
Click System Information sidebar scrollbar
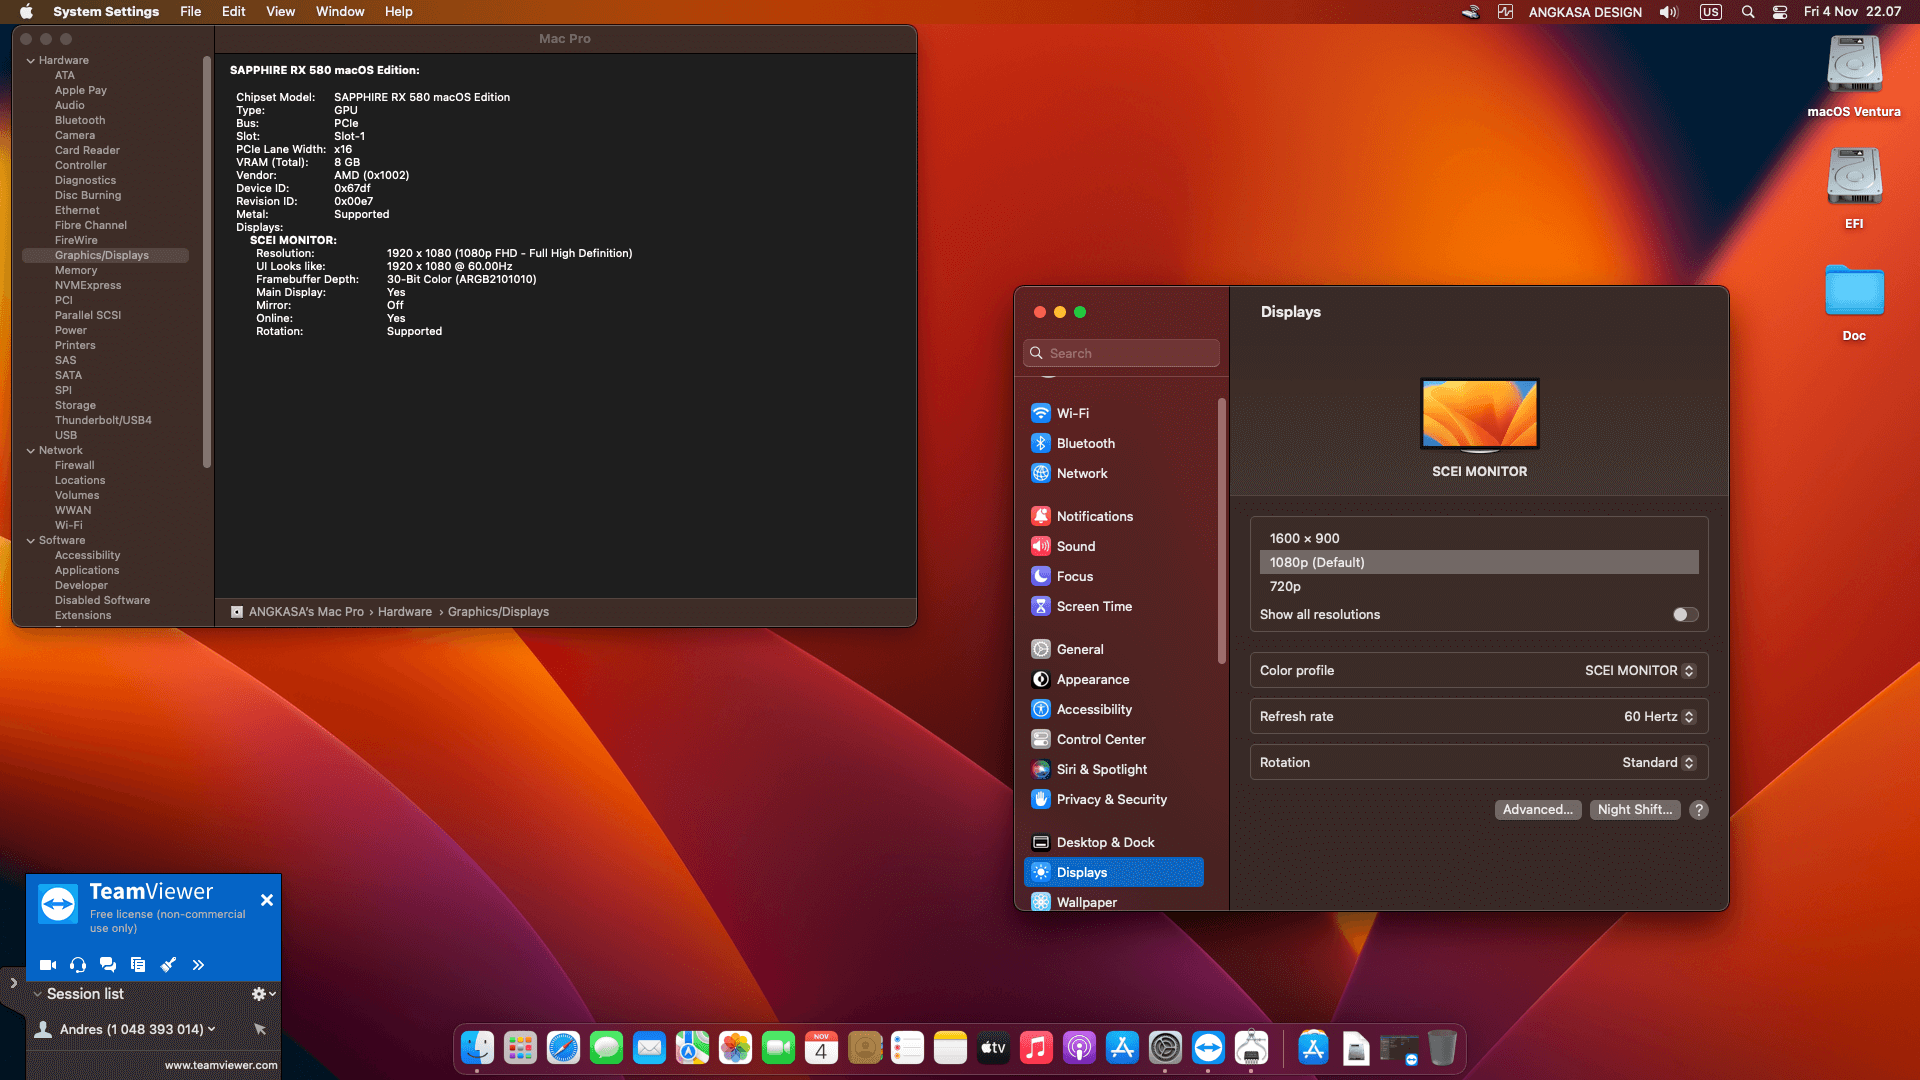point(207,262)
